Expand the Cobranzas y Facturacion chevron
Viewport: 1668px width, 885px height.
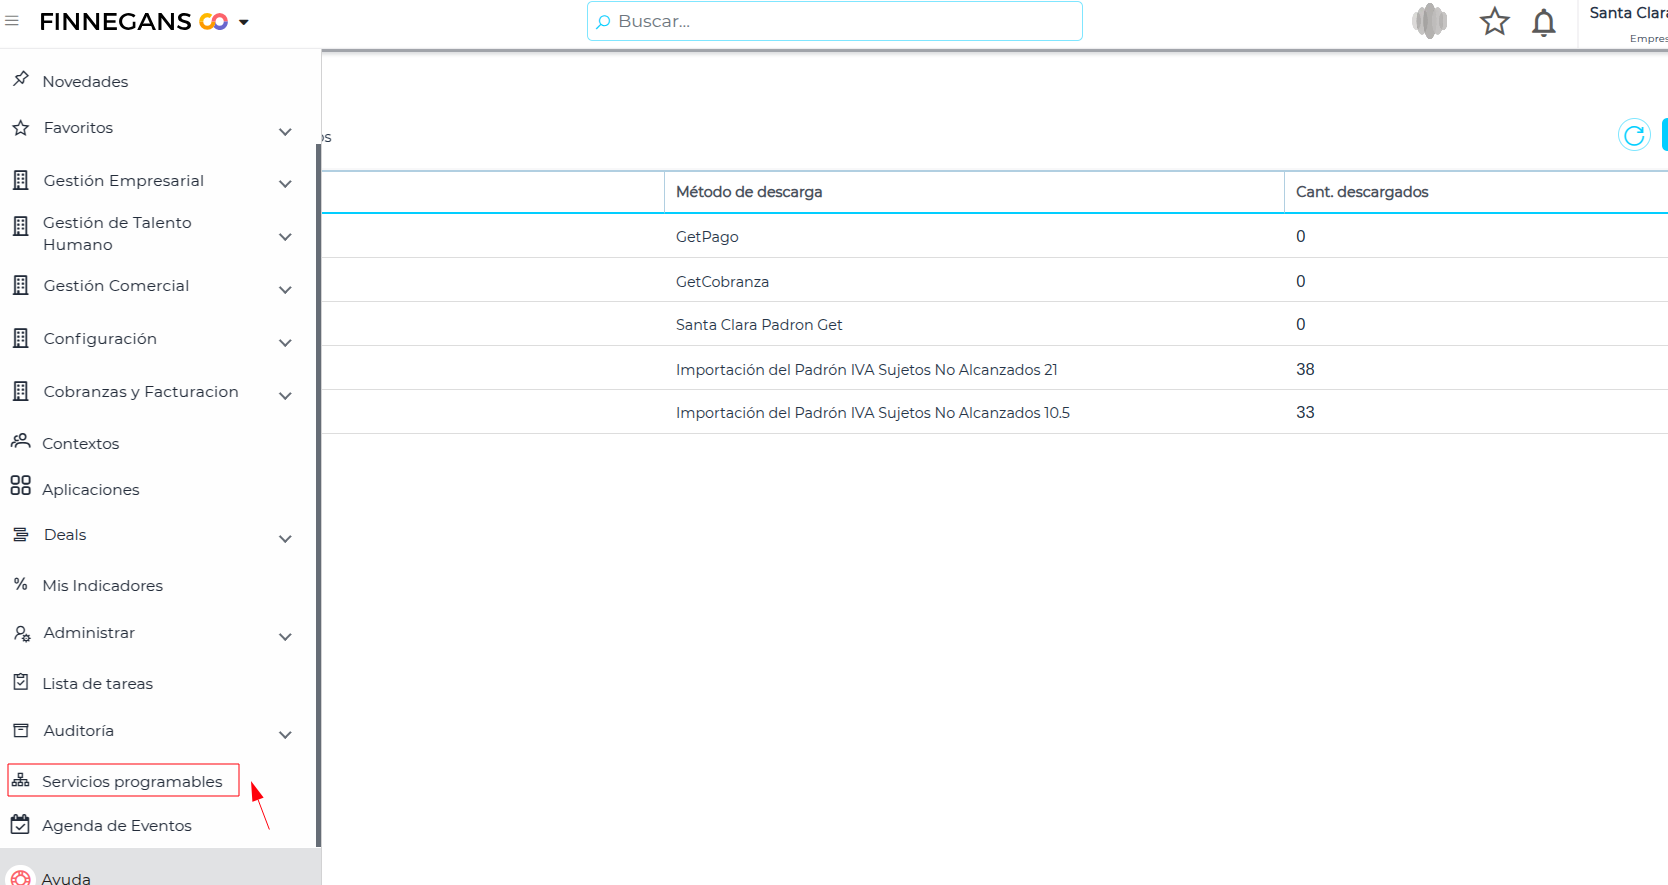coord(285,396)
